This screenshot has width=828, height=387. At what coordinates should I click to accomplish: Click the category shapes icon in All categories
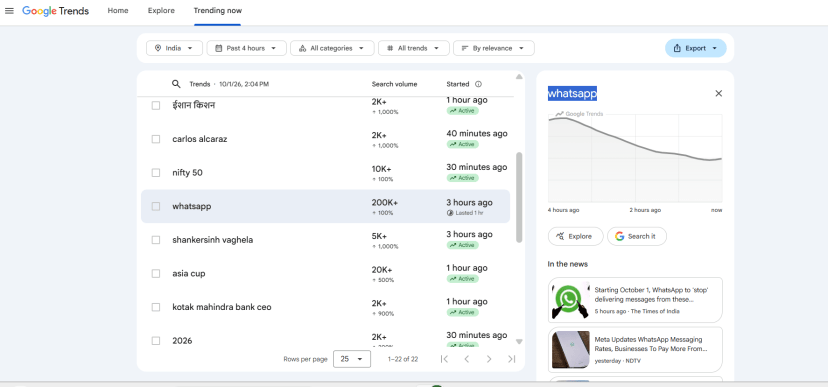(303, 48)
